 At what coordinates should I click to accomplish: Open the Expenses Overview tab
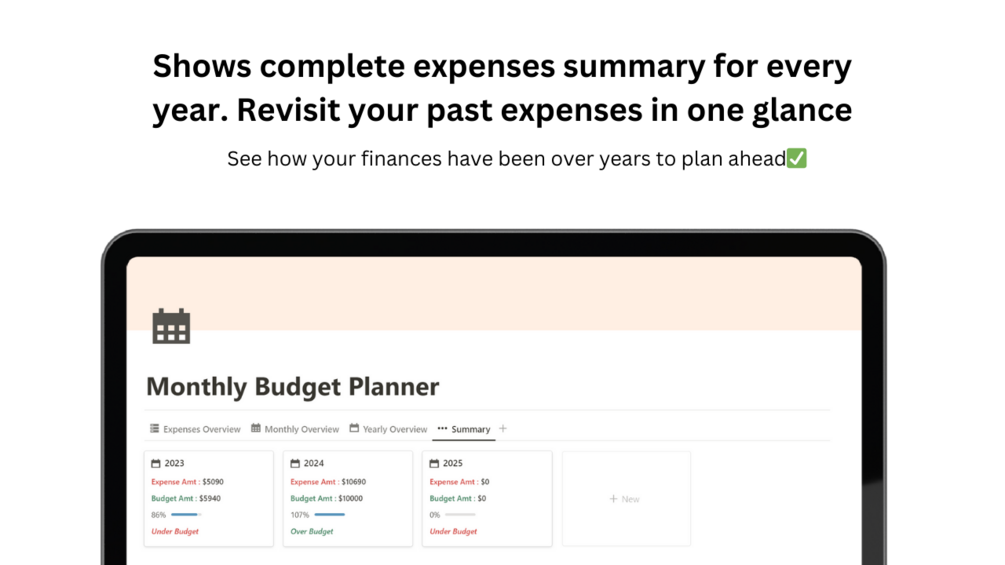click(x=201, y=430)
